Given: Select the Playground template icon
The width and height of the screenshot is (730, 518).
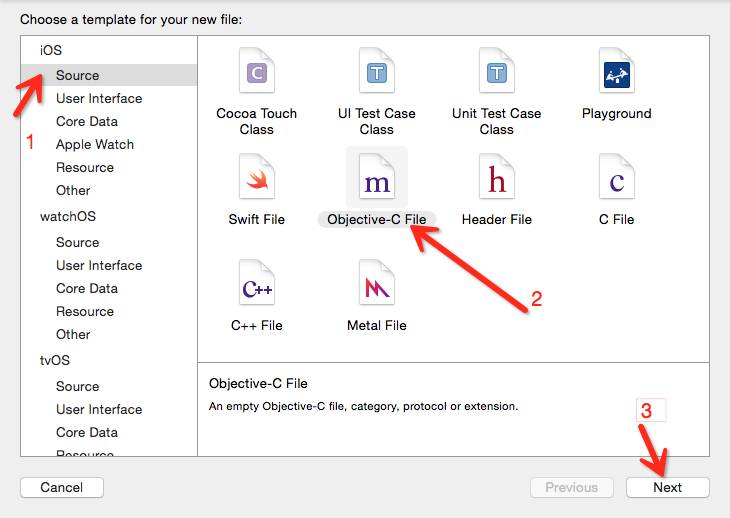Looking at the screenshot, I should (616, 71).
